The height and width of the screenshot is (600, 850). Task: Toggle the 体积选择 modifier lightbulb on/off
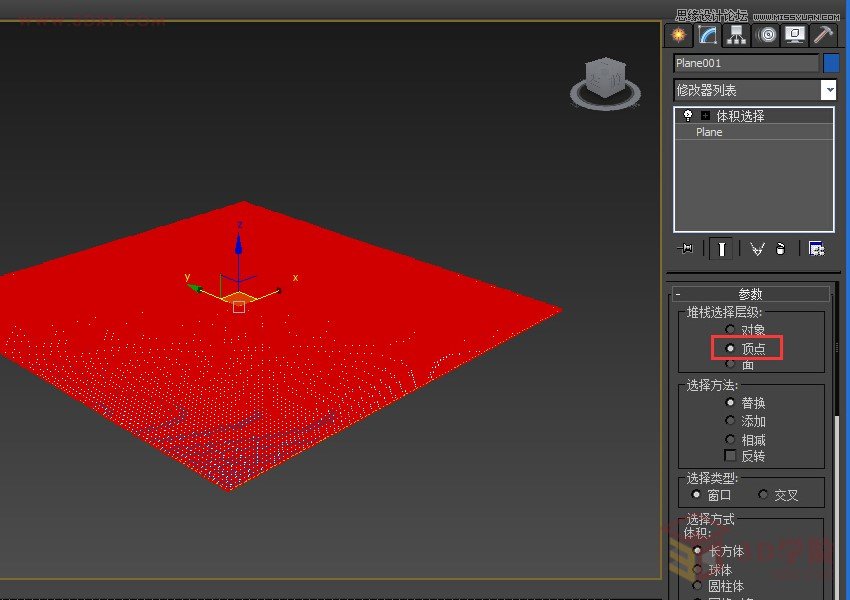pos(687,114)
